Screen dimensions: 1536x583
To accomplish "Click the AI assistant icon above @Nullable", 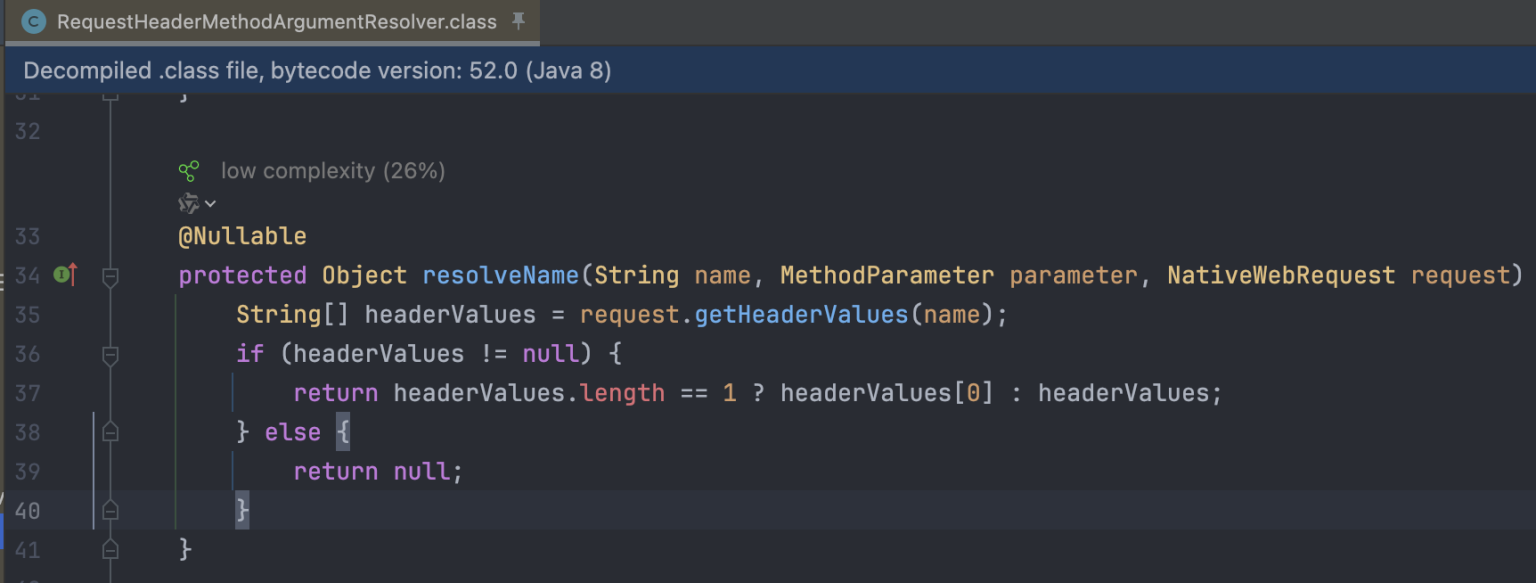I will tap(188, 204).
